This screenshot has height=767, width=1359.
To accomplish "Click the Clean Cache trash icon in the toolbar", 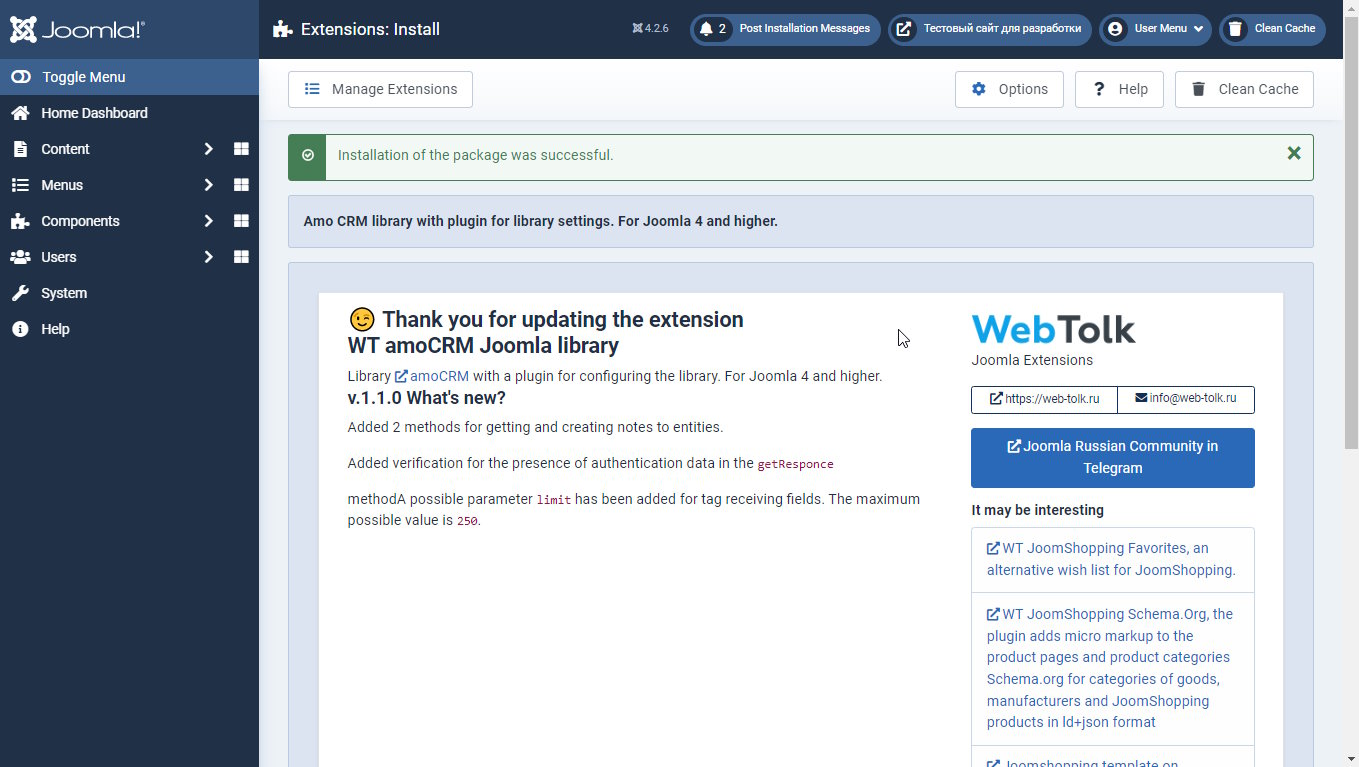I will click(x=1198, y=89).
